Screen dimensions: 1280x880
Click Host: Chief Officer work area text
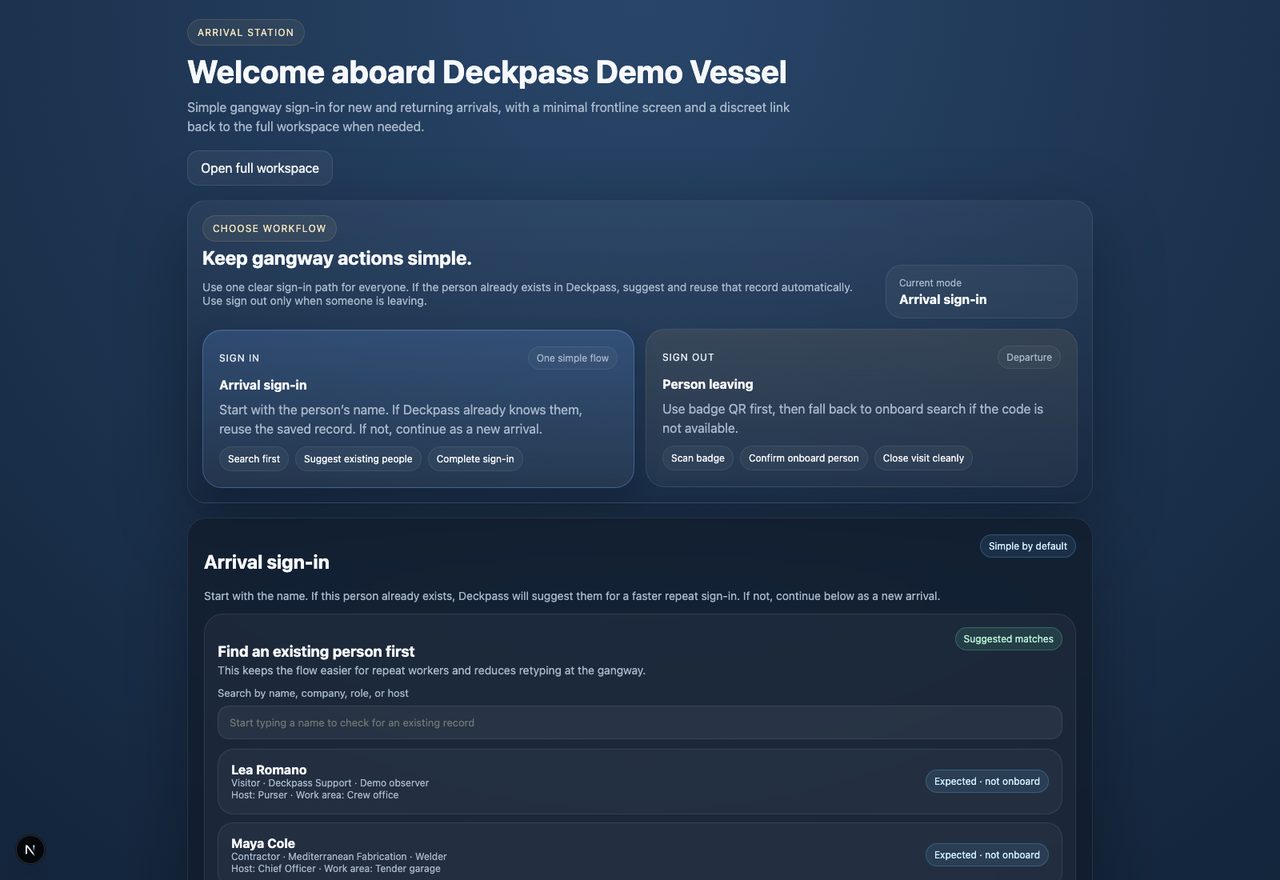pyautogui.click(x=336, y=869)
